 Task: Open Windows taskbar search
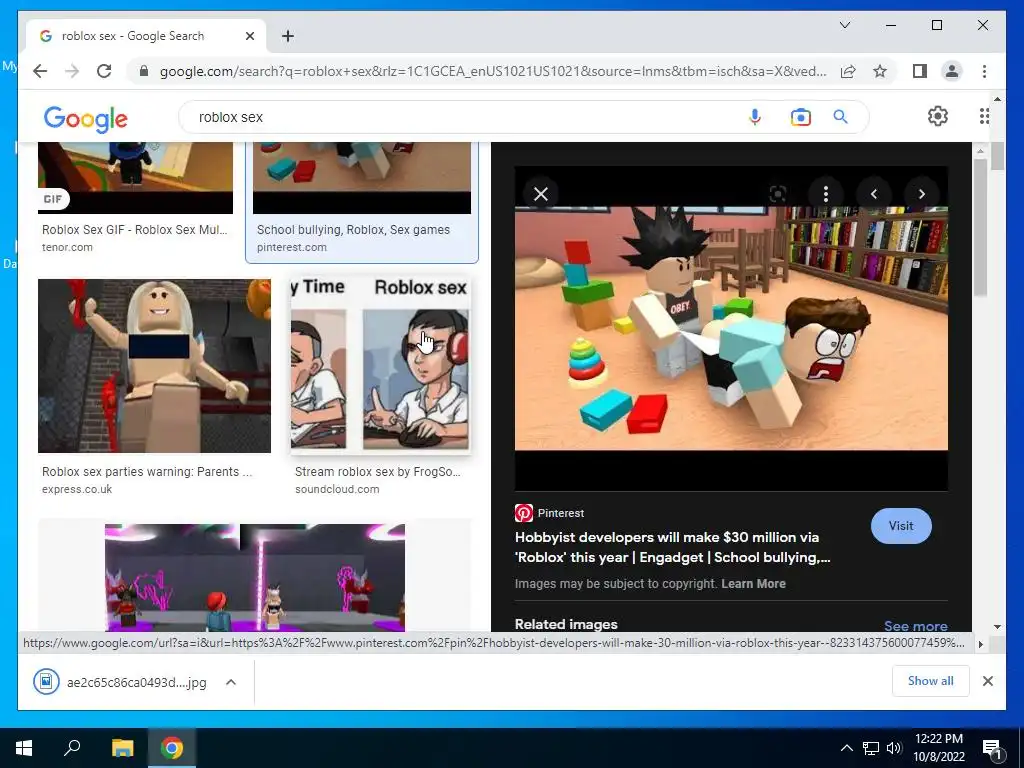coord(72,748)
